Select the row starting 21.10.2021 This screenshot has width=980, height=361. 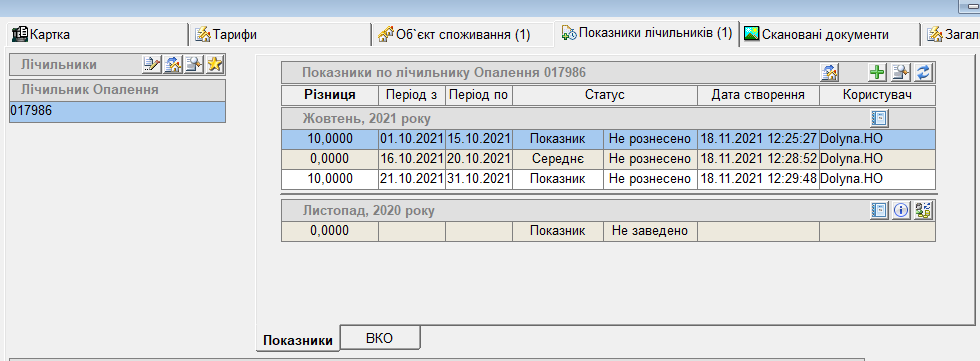(x=608, y=179)
